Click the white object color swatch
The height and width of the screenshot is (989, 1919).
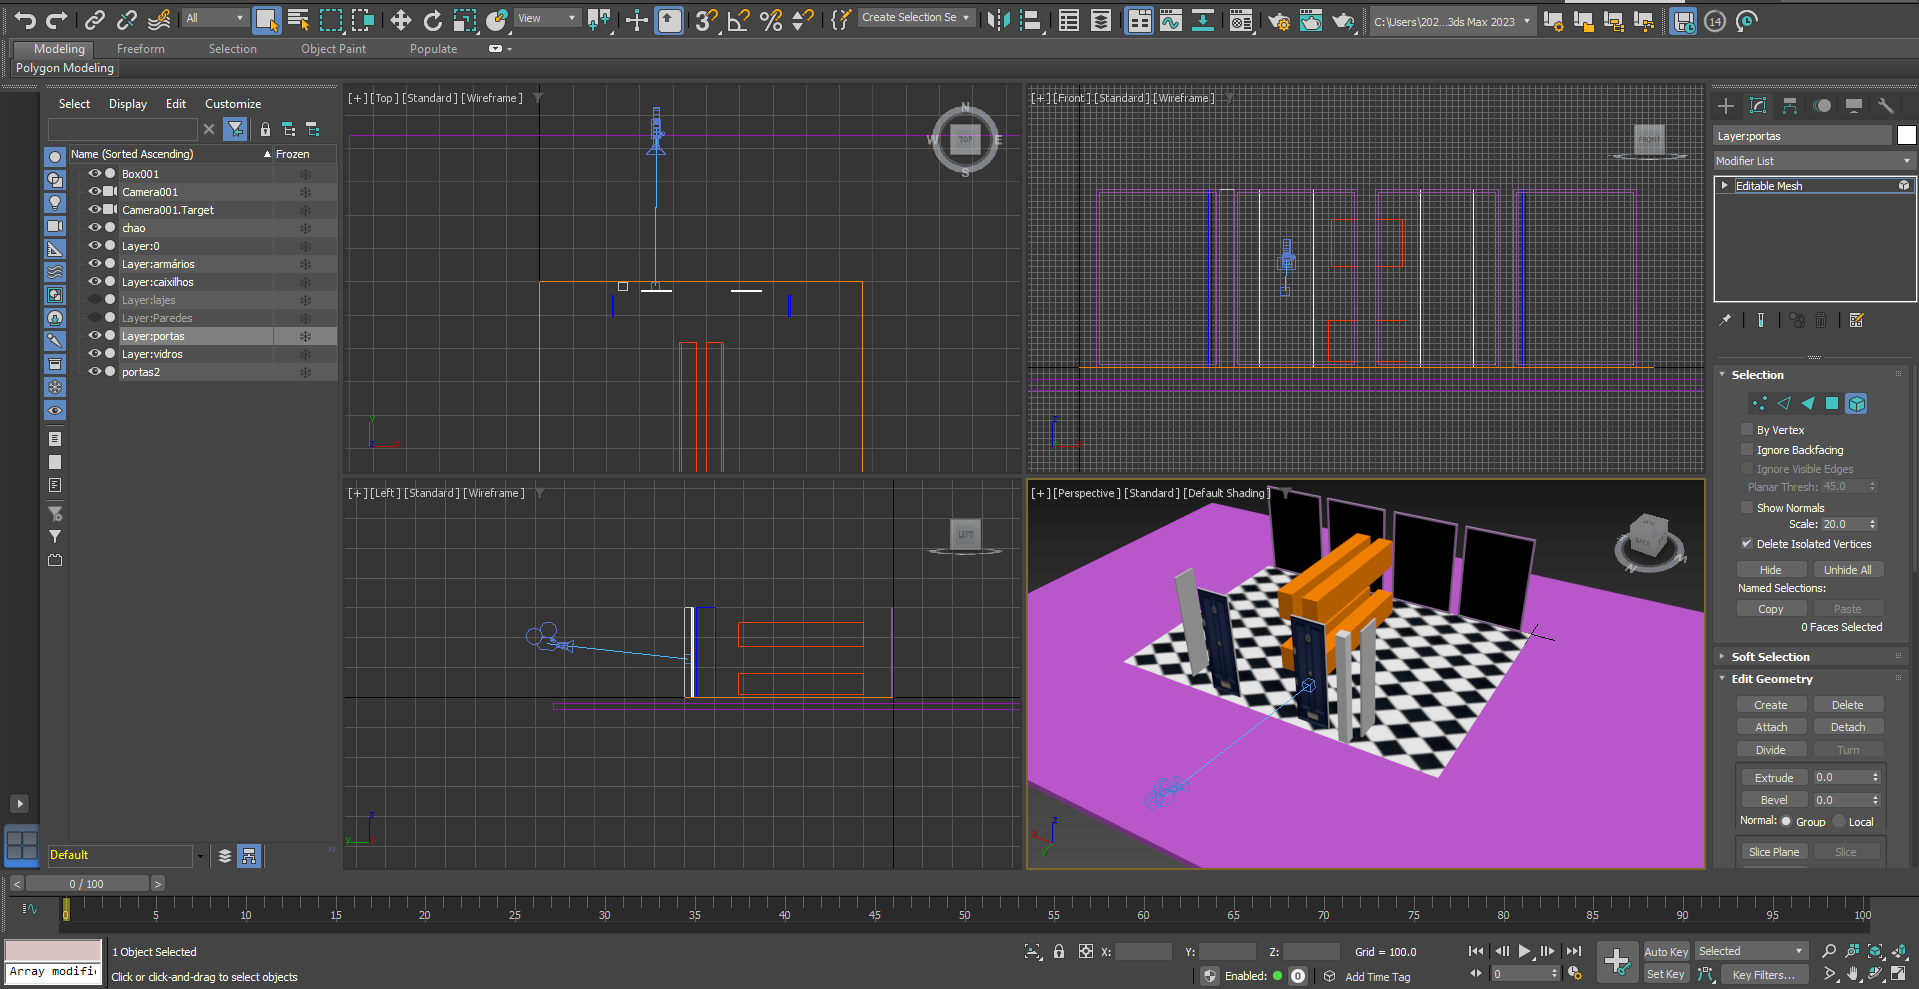[x=1906, y=136]
